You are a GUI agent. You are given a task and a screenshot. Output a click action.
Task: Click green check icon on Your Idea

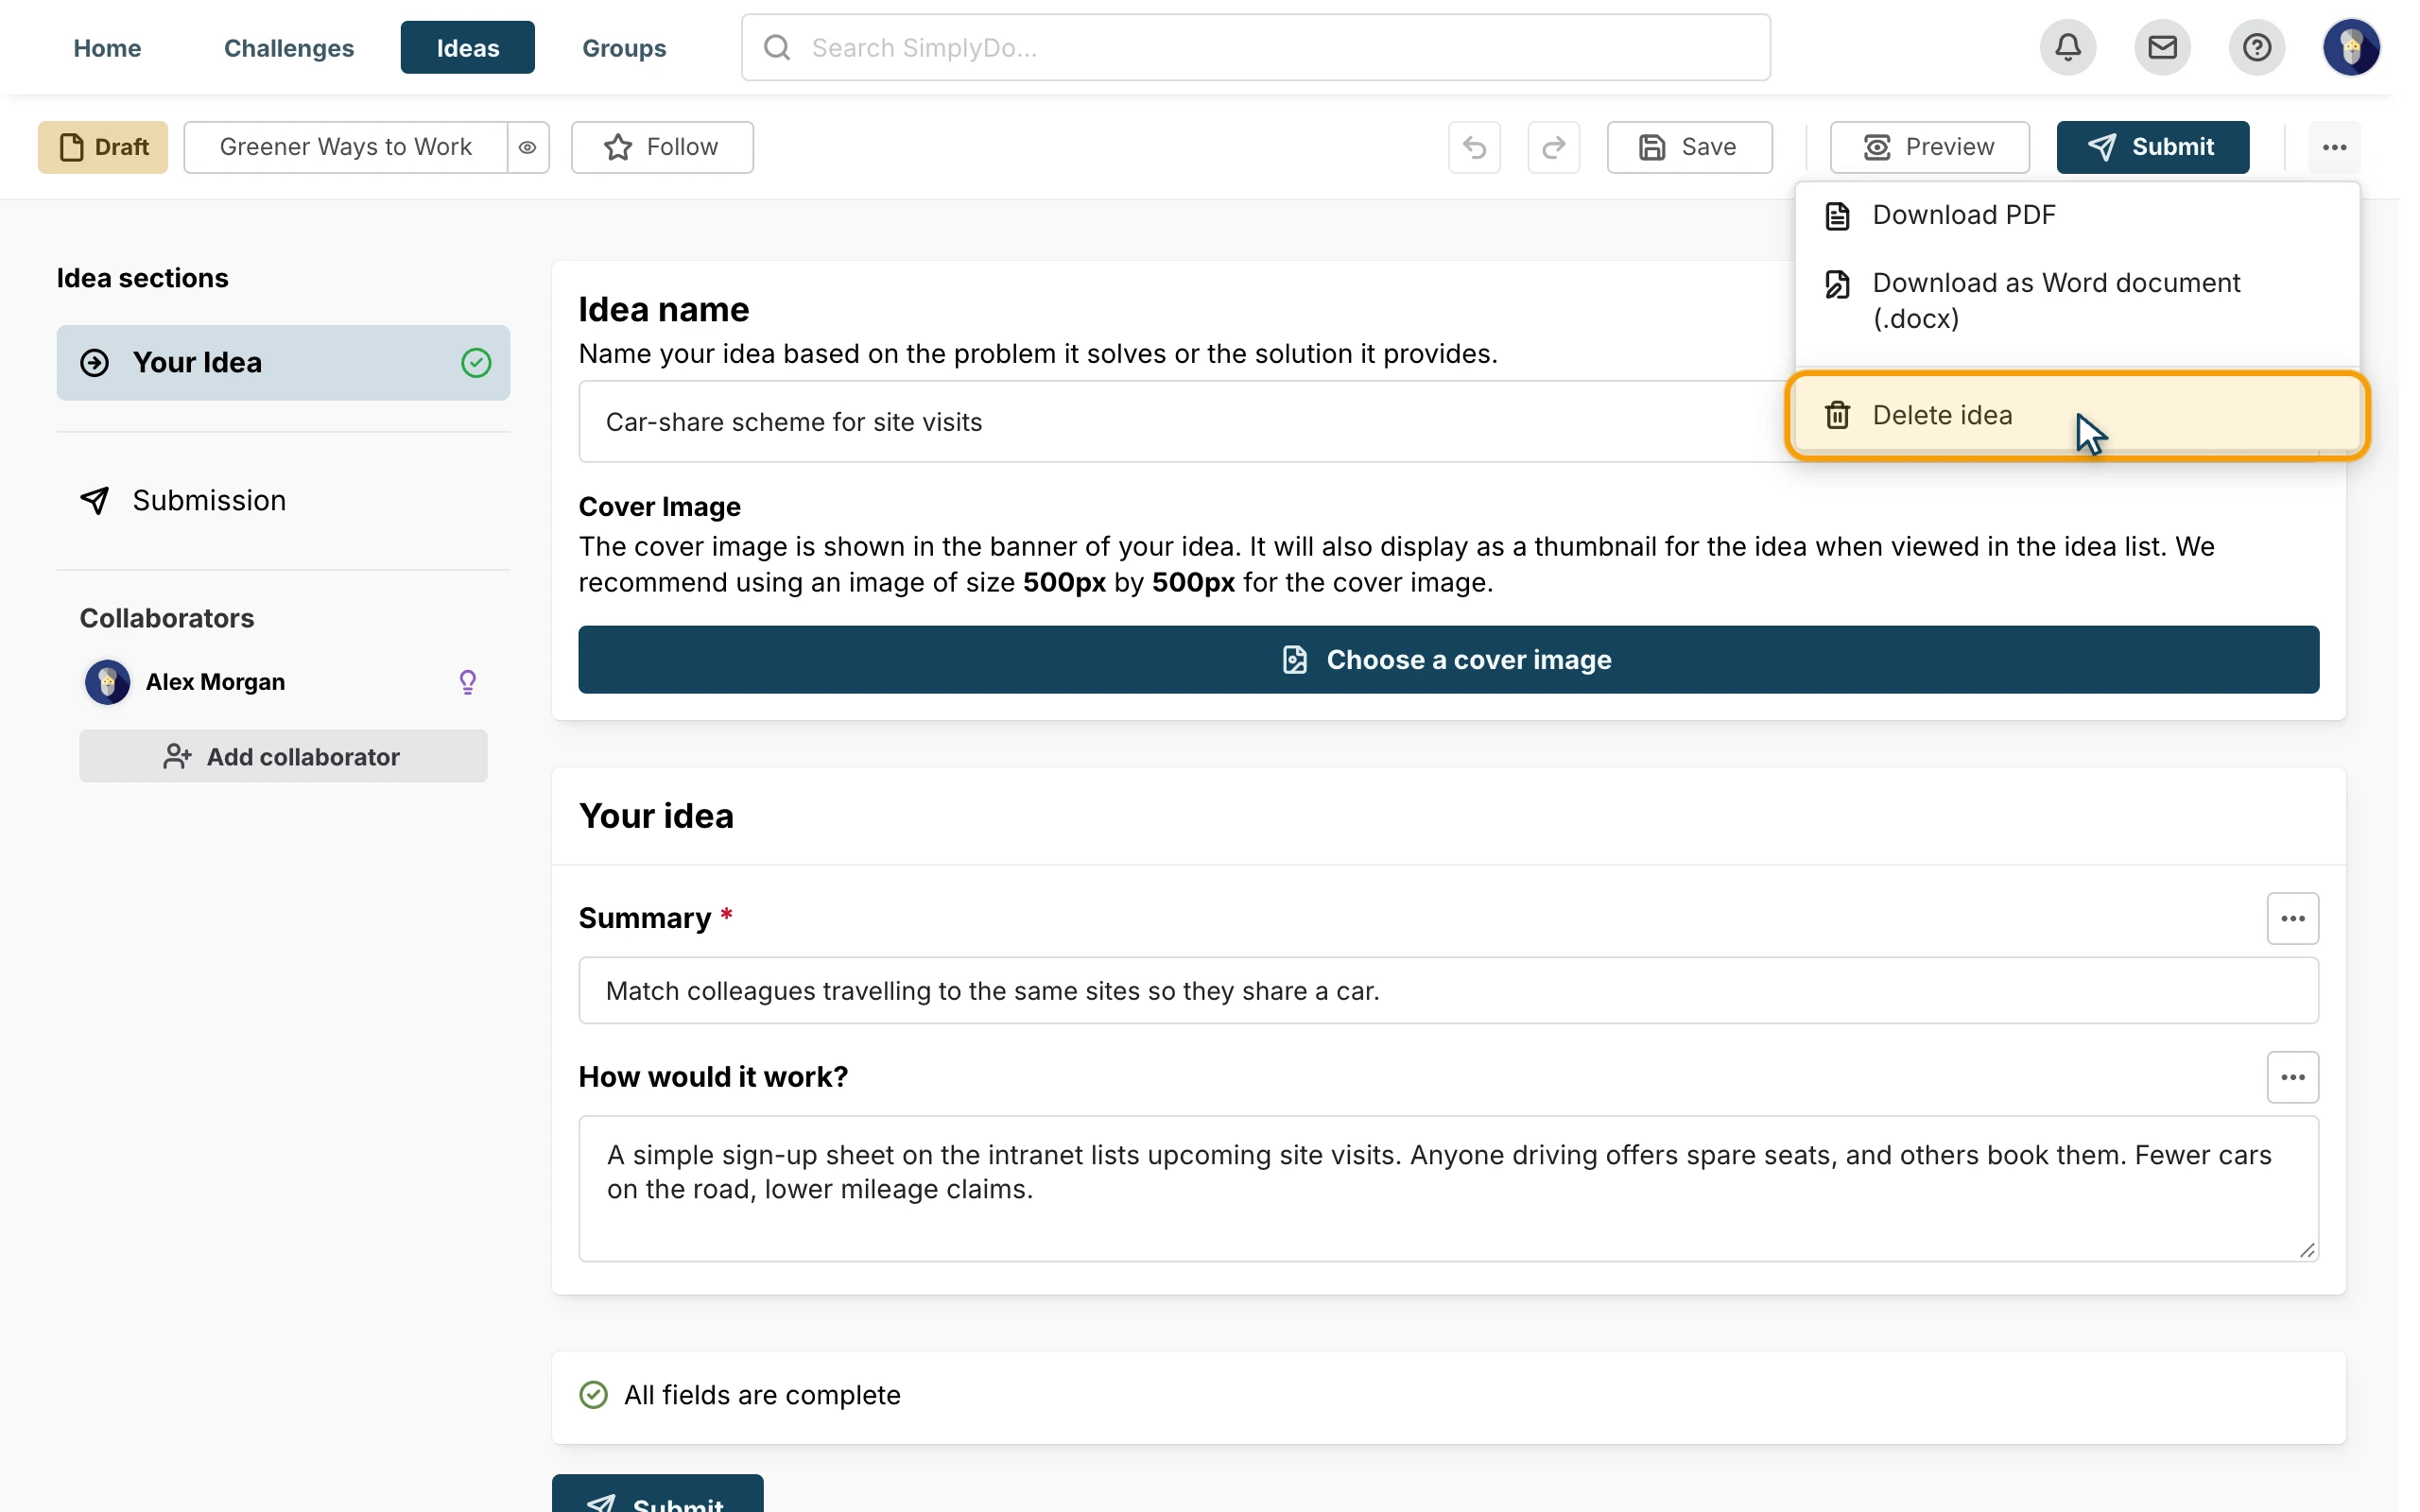pos(476,363)
